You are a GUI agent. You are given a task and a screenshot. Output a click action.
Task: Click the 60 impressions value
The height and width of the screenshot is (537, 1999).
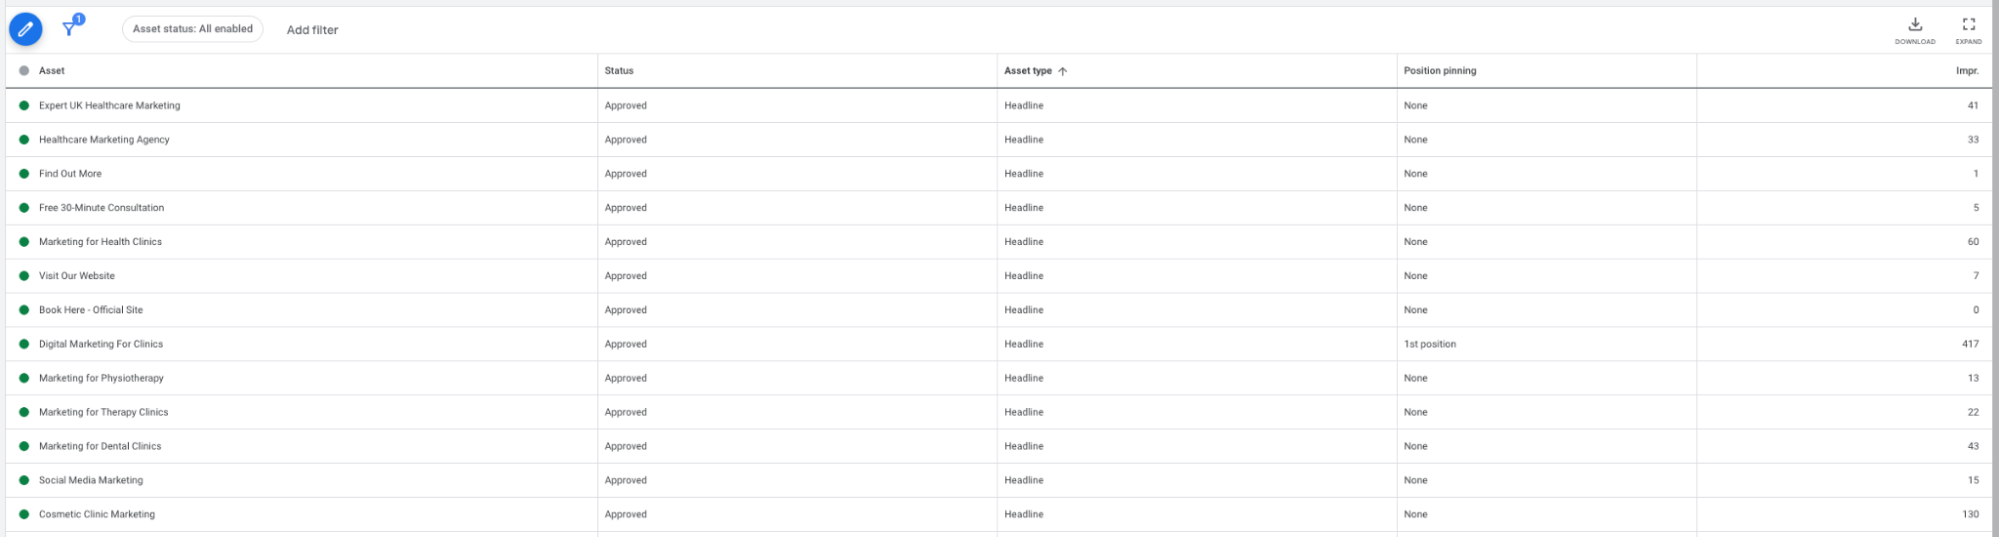1973,241
